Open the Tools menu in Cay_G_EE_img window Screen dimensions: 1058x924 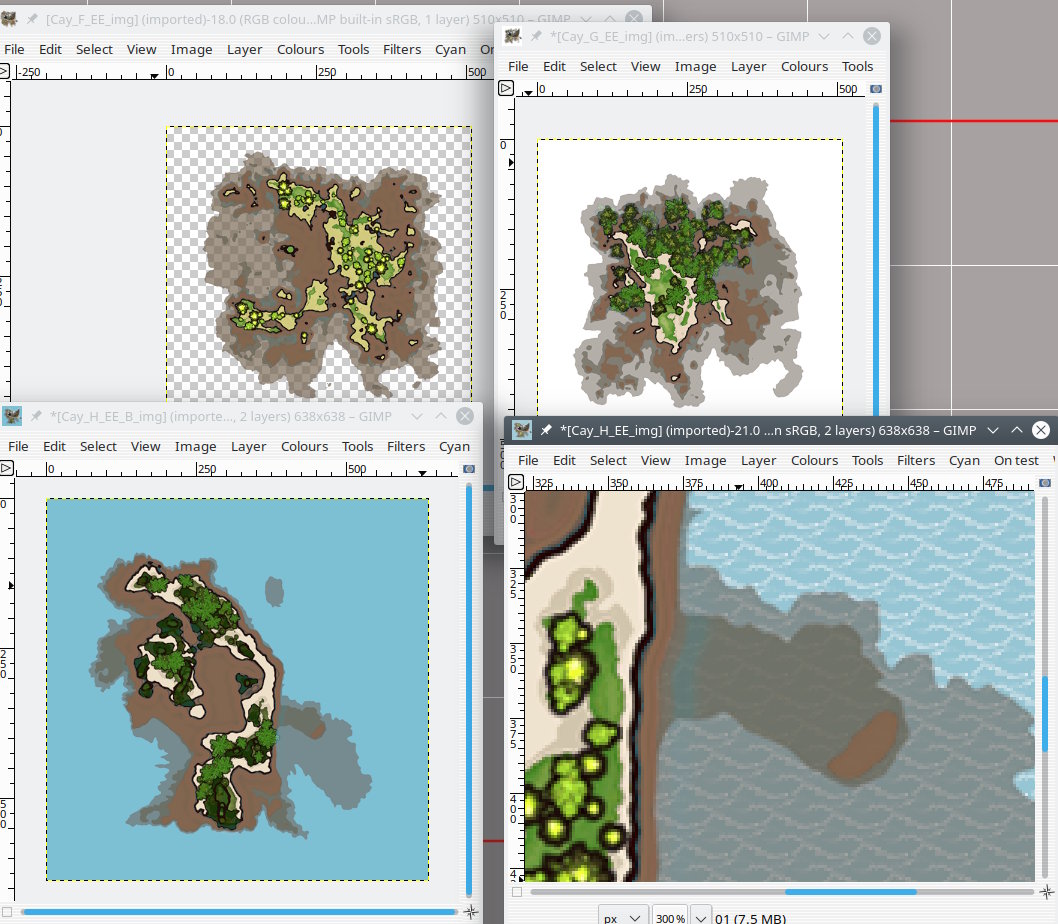857,66
